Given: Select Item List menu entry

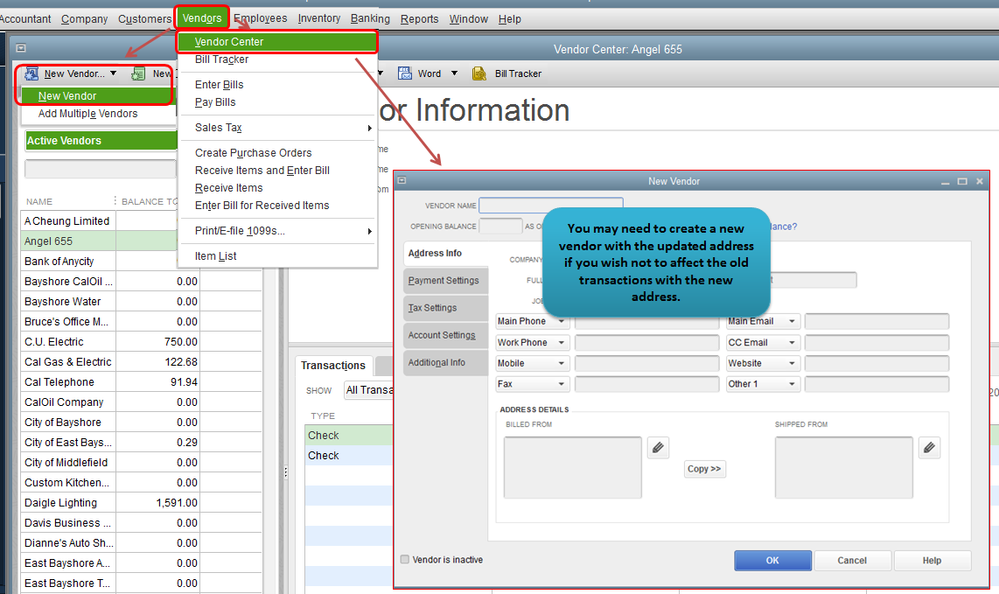Looking at the screenshot, I should [x=215, y=256].
